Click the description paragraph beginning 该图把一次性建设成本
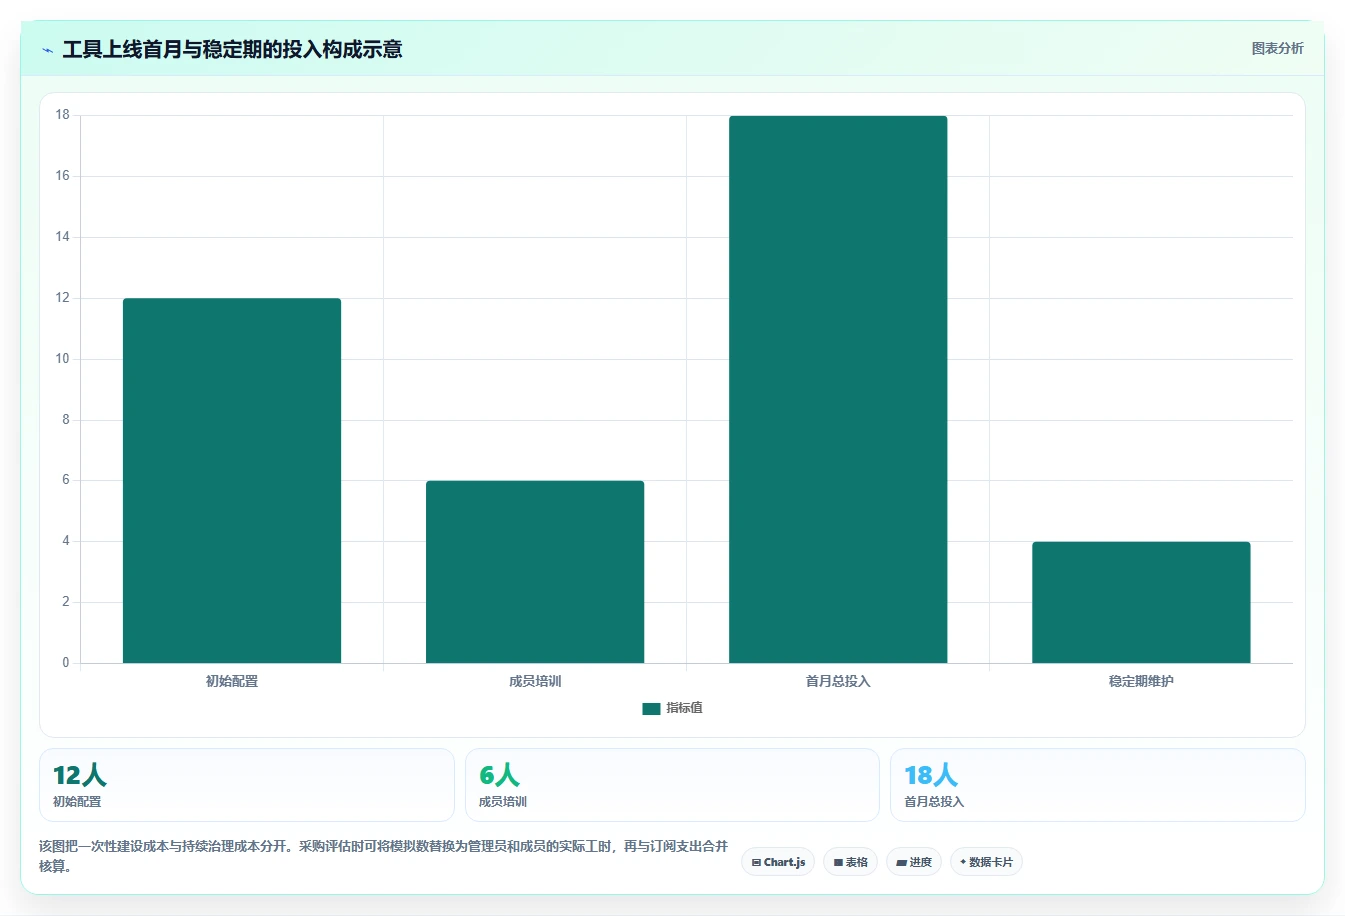The image size is (1345, 916). point(384,856)
